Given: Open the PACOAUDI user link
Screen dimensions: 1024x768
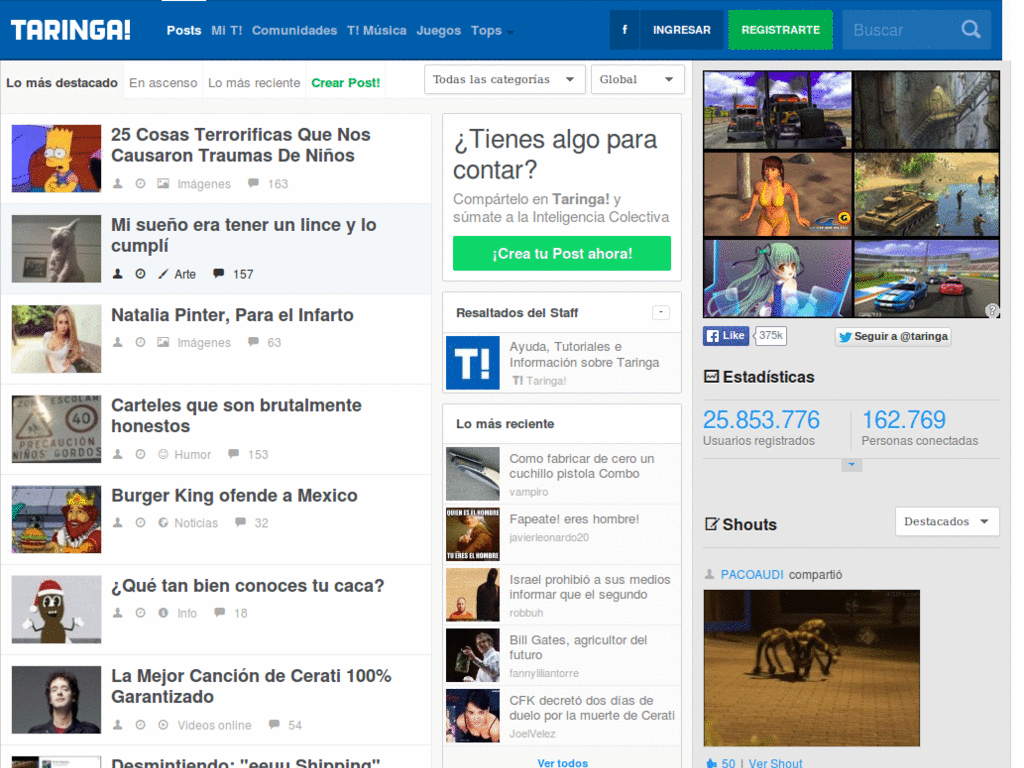Looking at the screenshot, I should click(x=752, y=574).
